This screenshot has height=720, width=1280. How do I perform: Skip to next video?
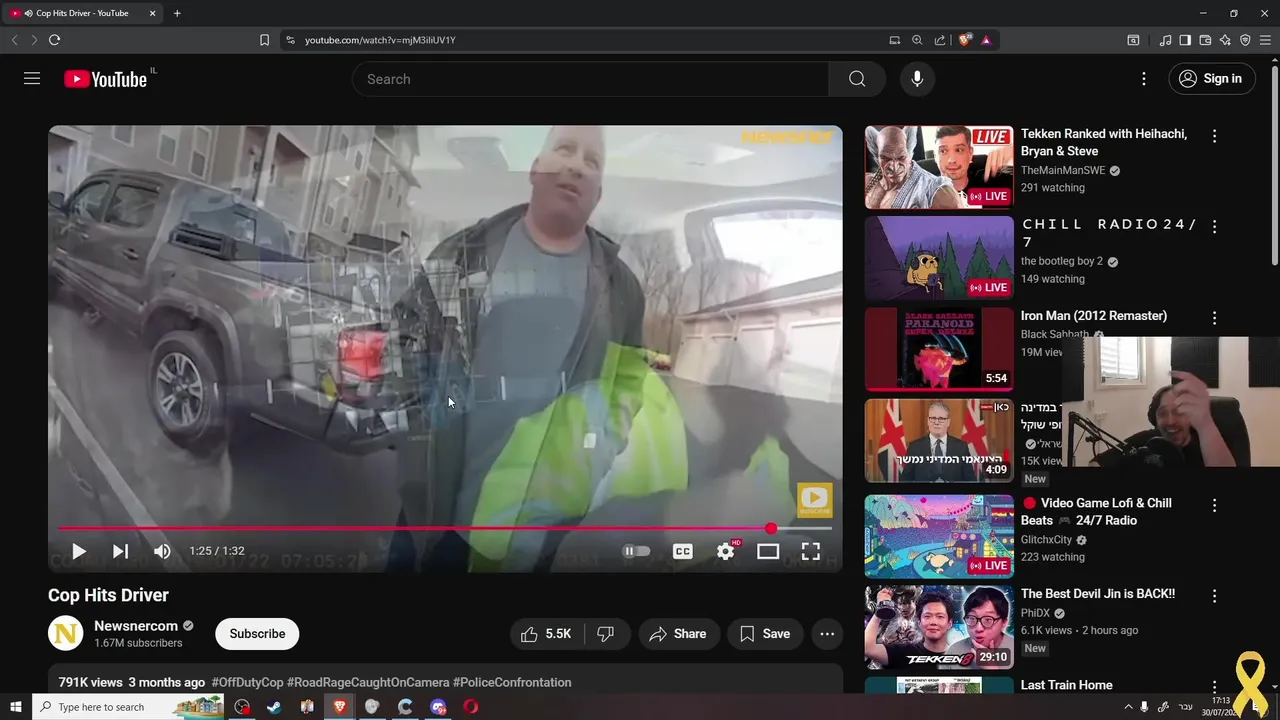coord(120,551)
